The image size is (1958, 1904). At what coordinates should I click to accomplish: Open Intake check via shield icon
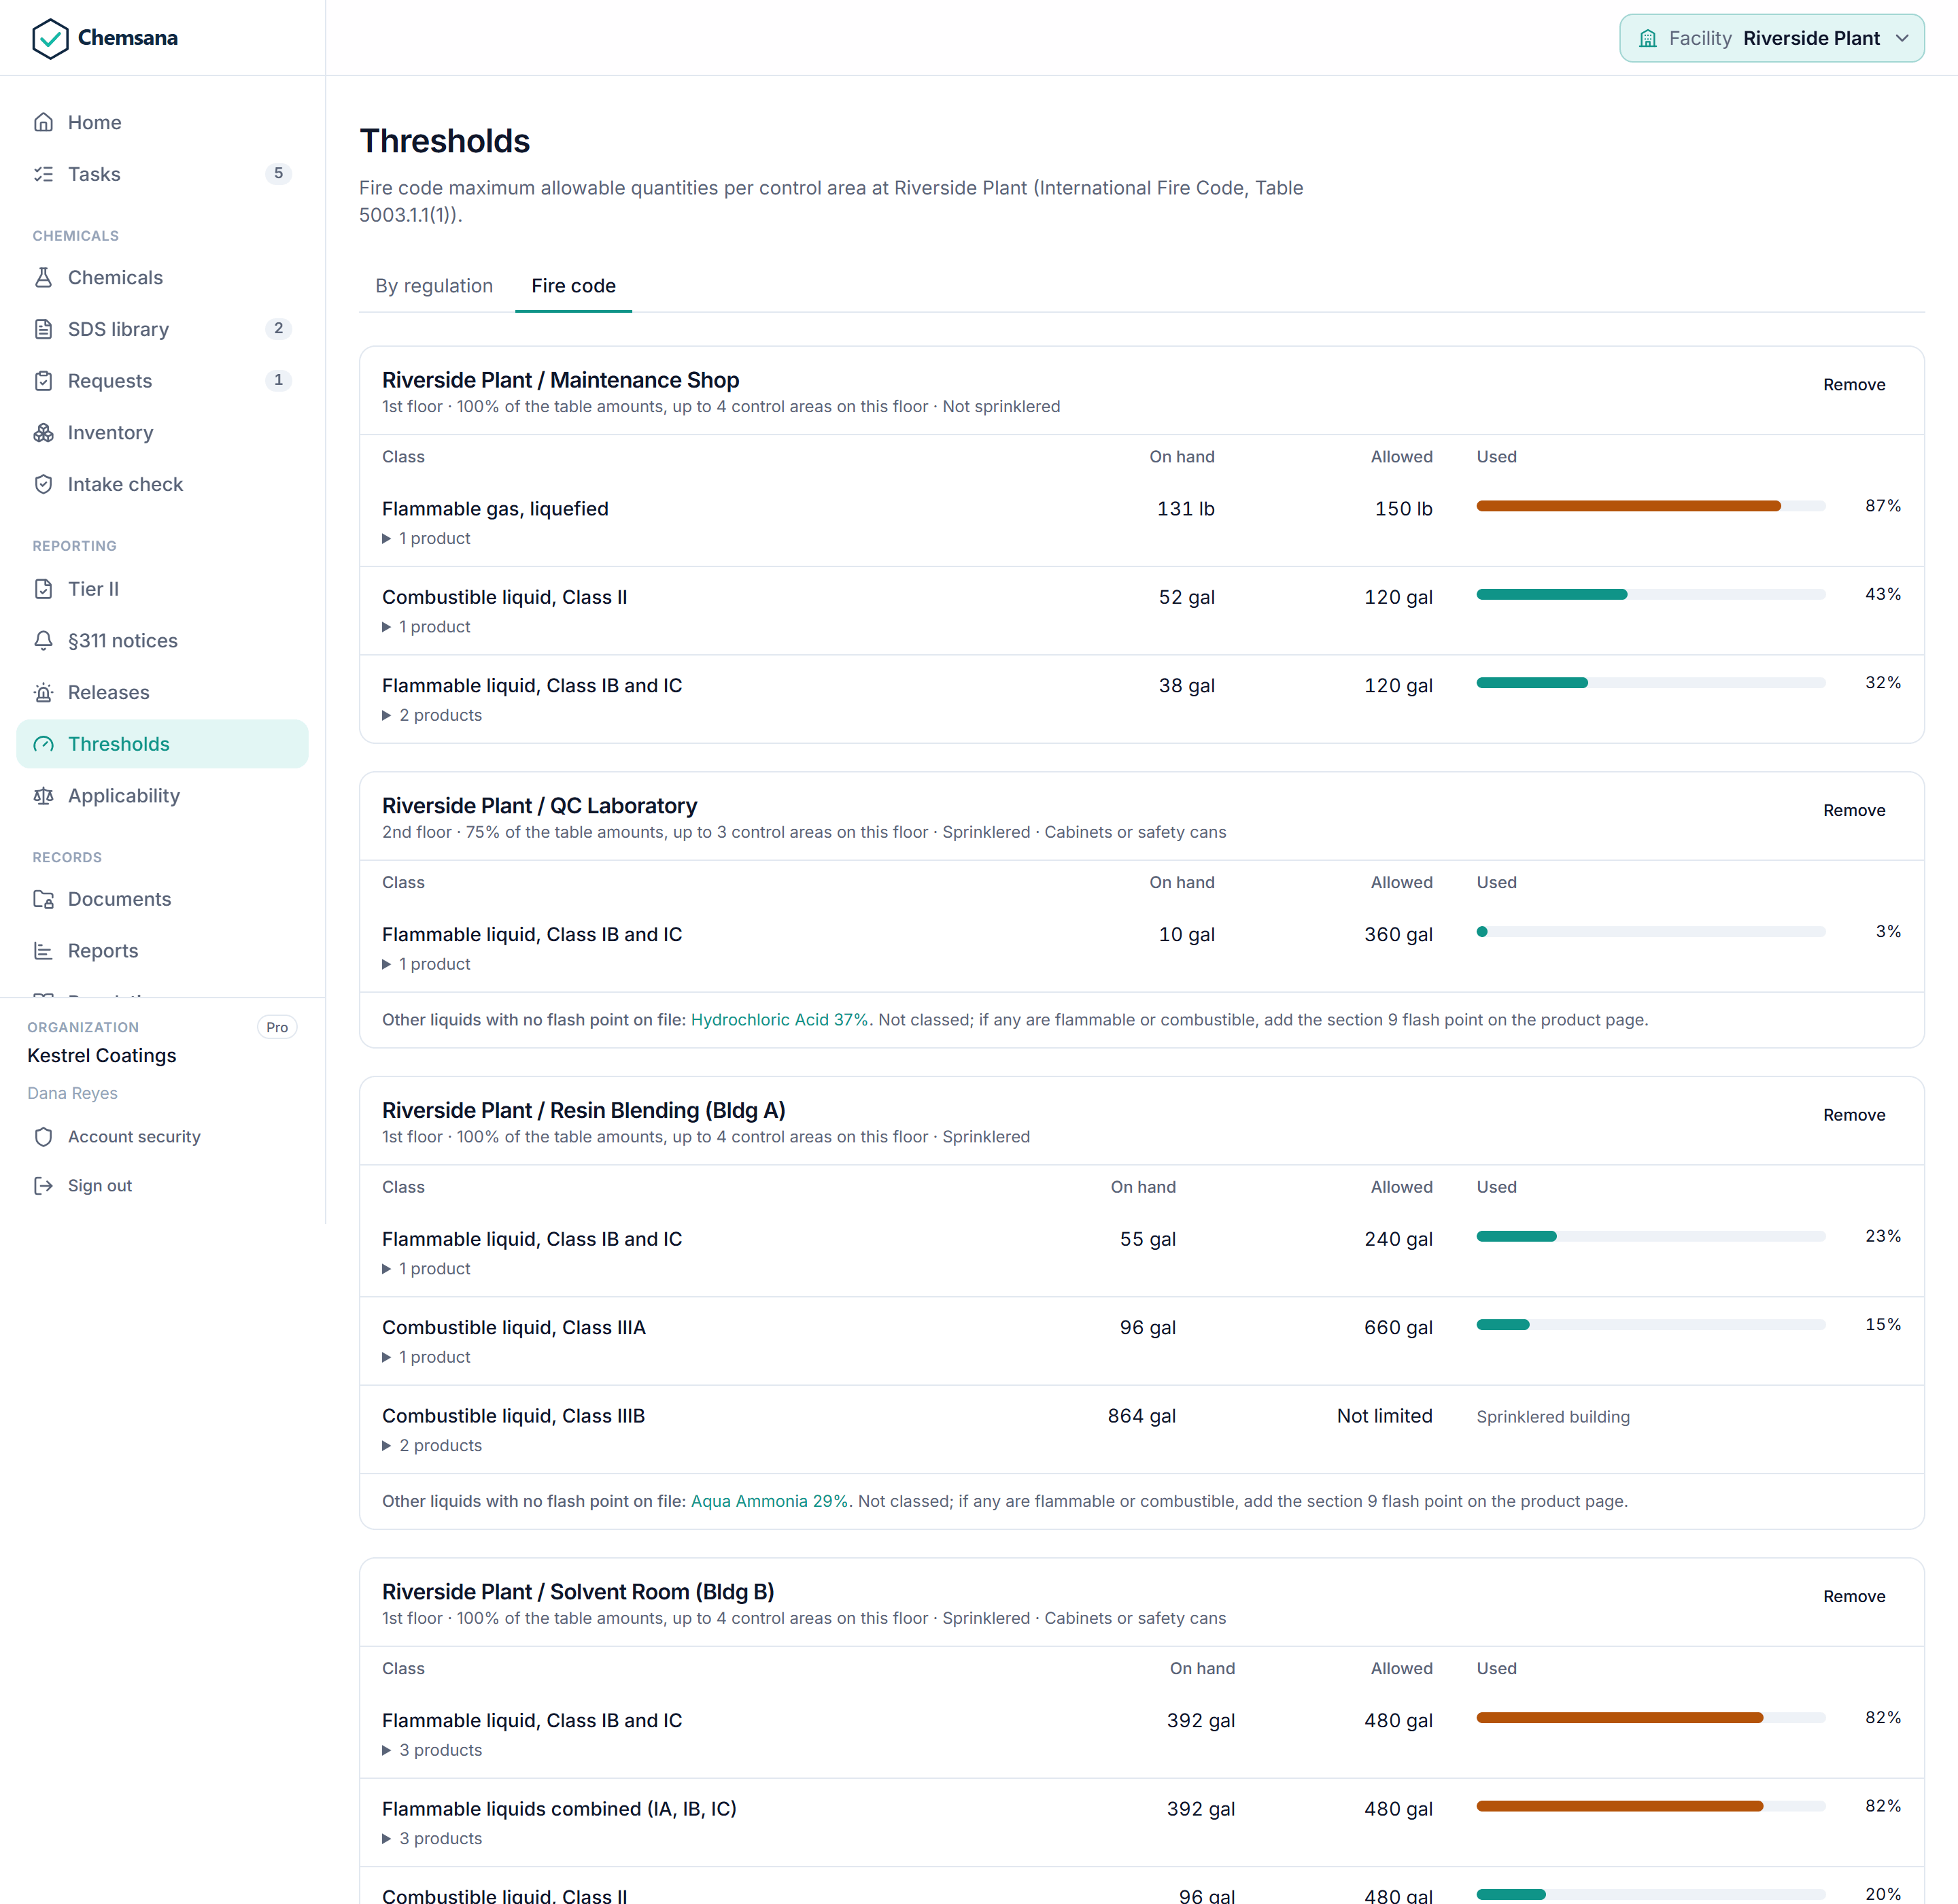pyautogui.click(x=43, y=484)
